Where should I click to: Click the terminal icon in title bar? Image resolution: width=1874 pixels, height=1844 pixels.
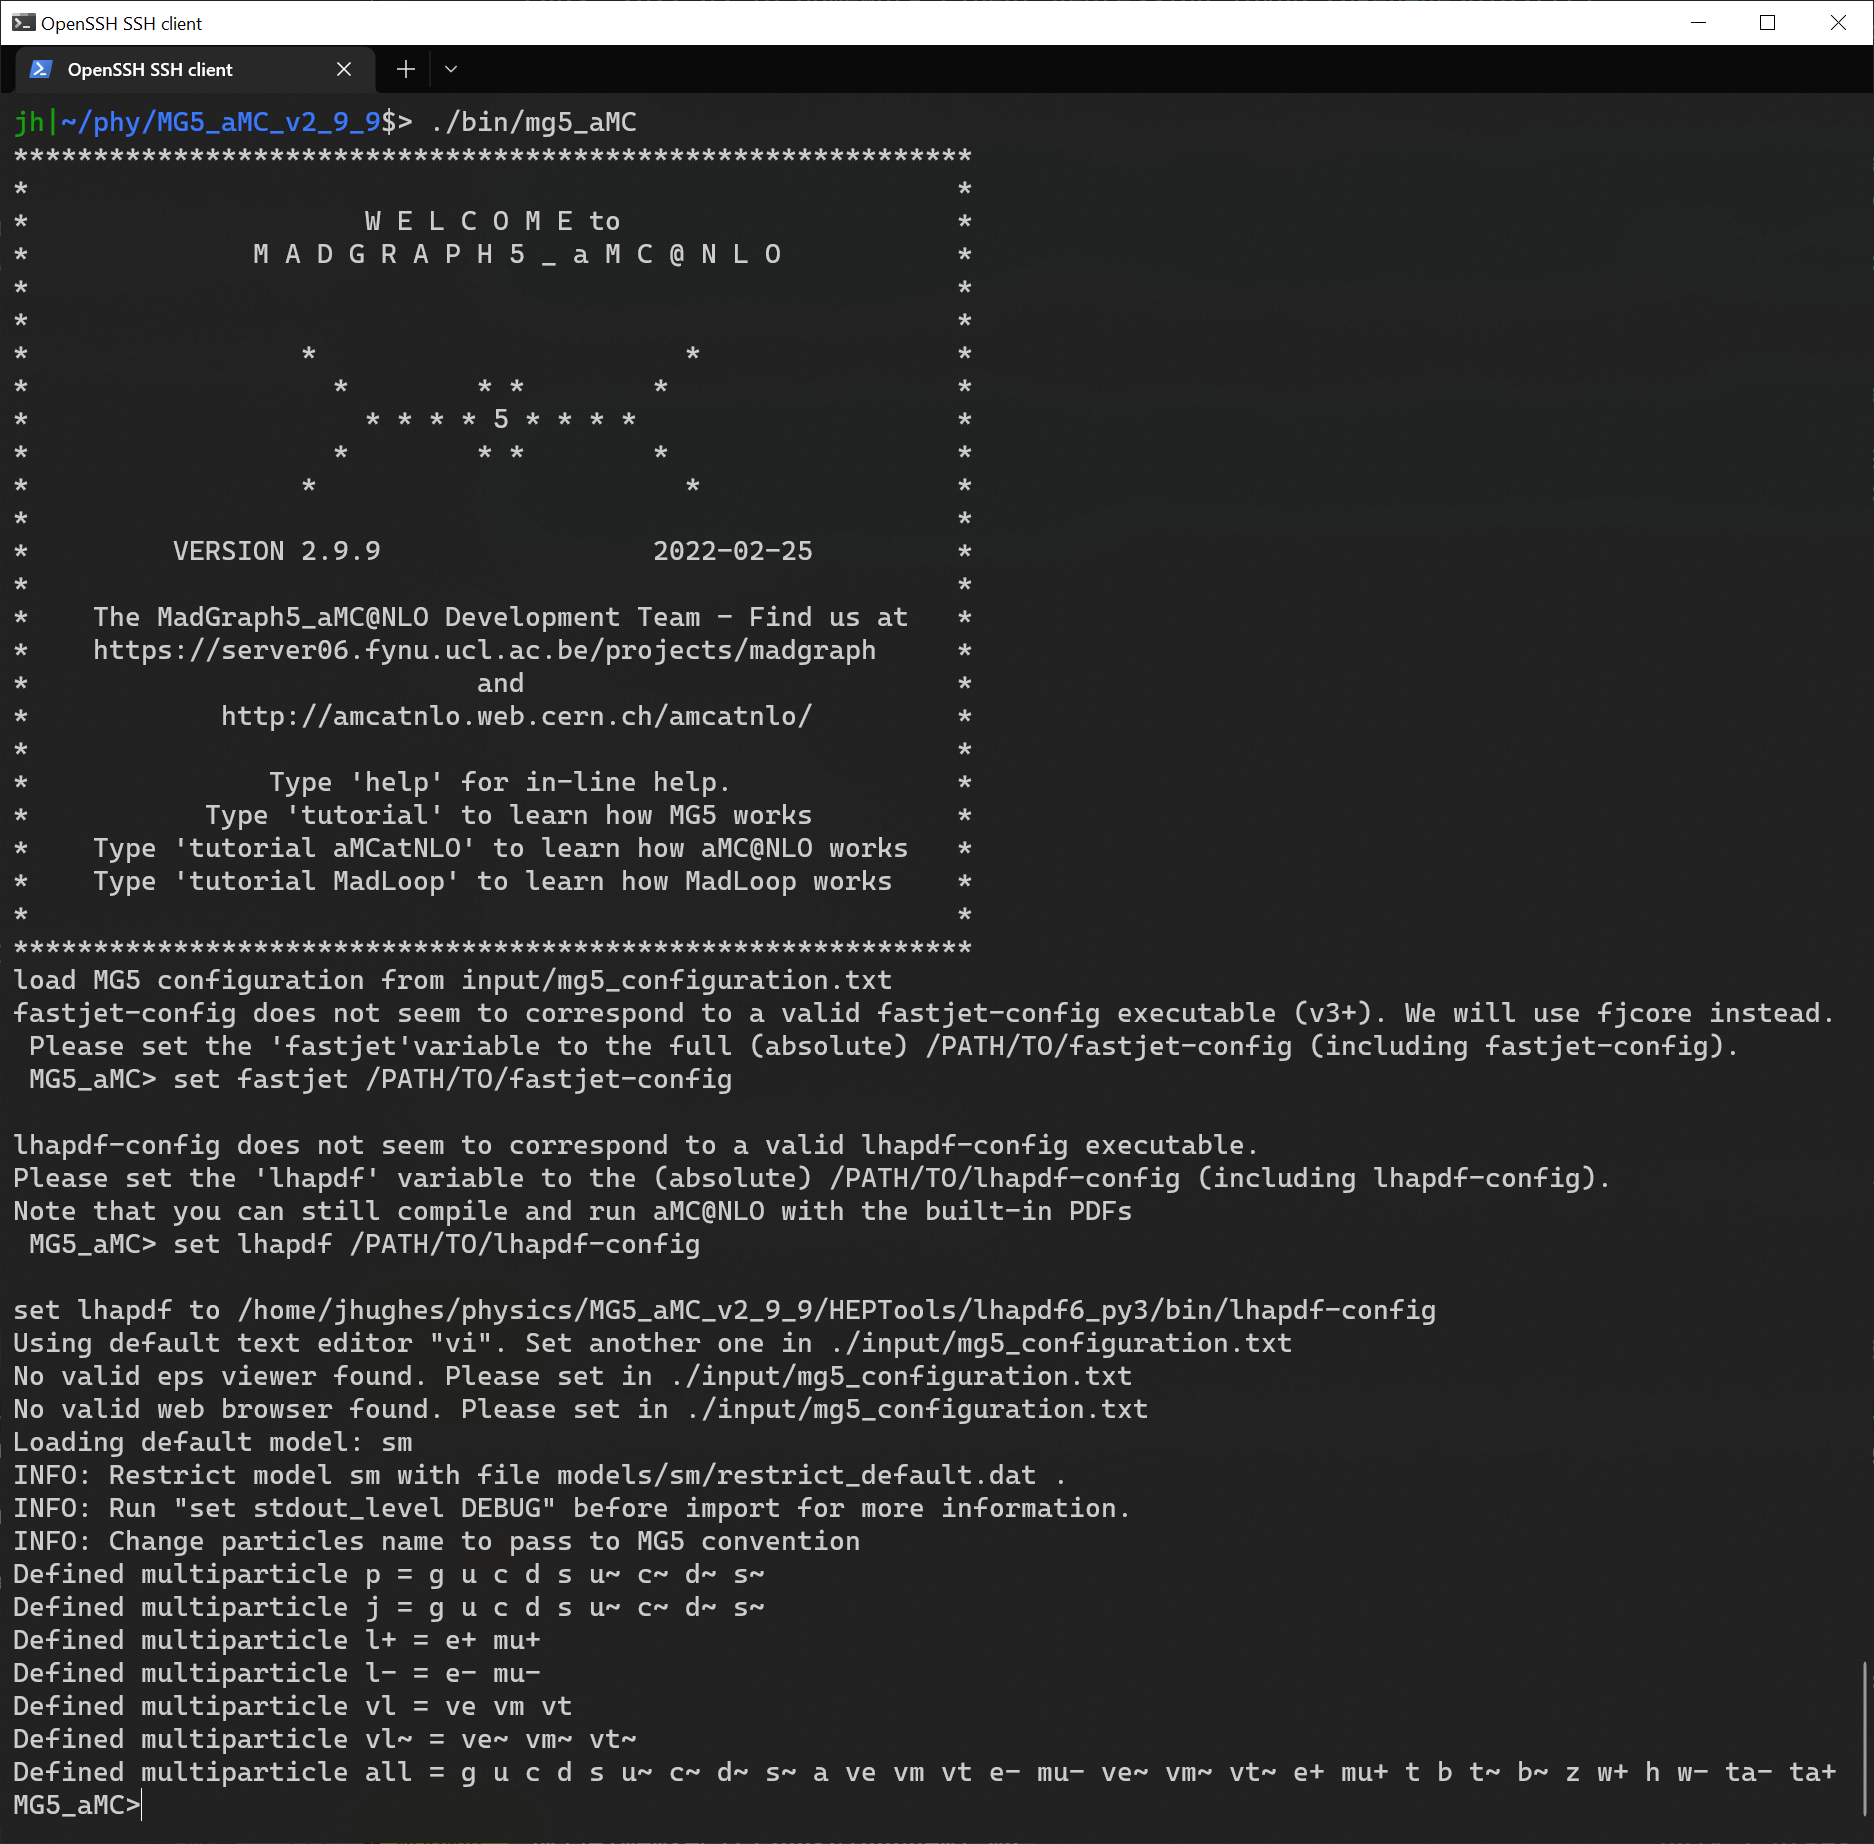point(23,23)
